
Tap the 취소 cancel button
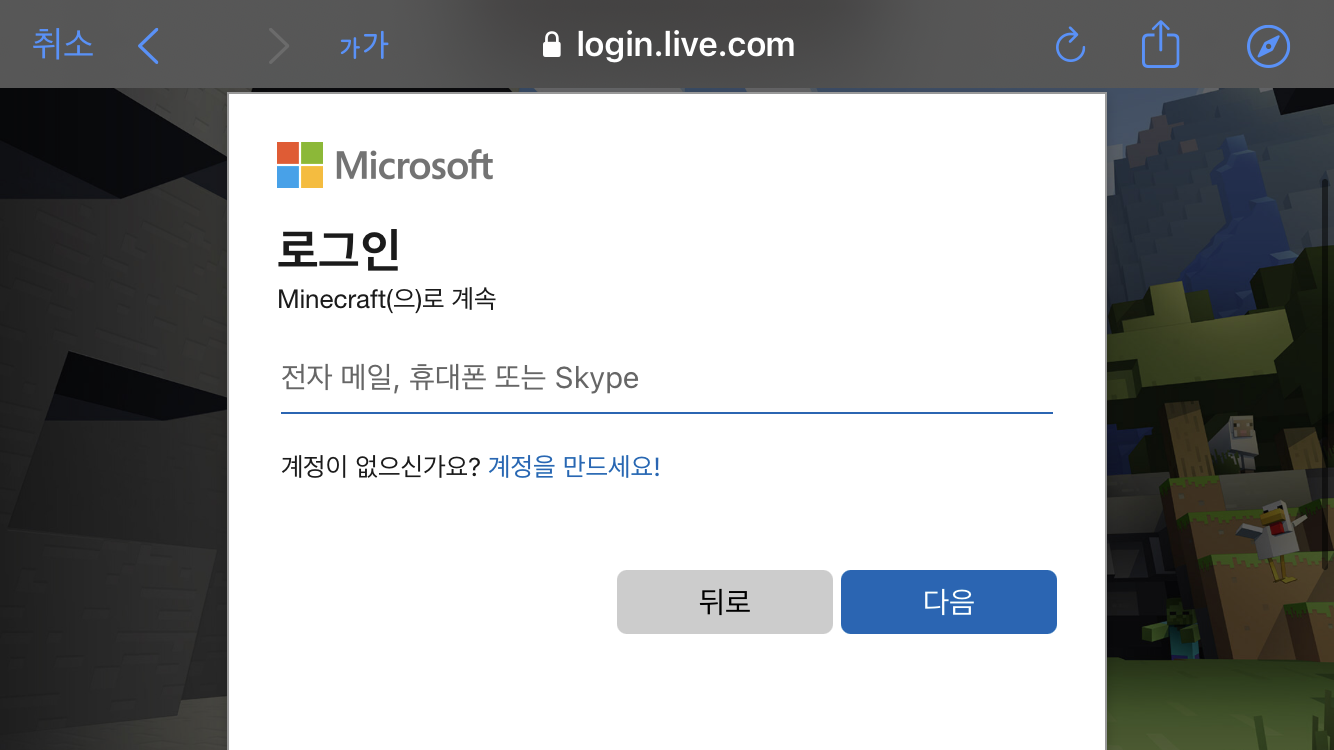click(x=63, y=45)
